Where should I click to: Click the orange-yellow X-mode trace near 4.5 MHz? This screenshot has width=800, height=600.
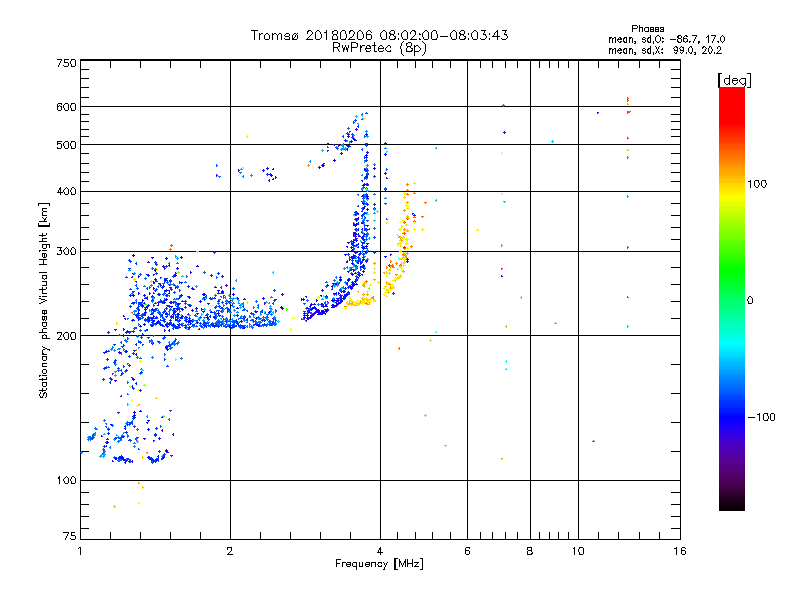click(x=399, y=245)
